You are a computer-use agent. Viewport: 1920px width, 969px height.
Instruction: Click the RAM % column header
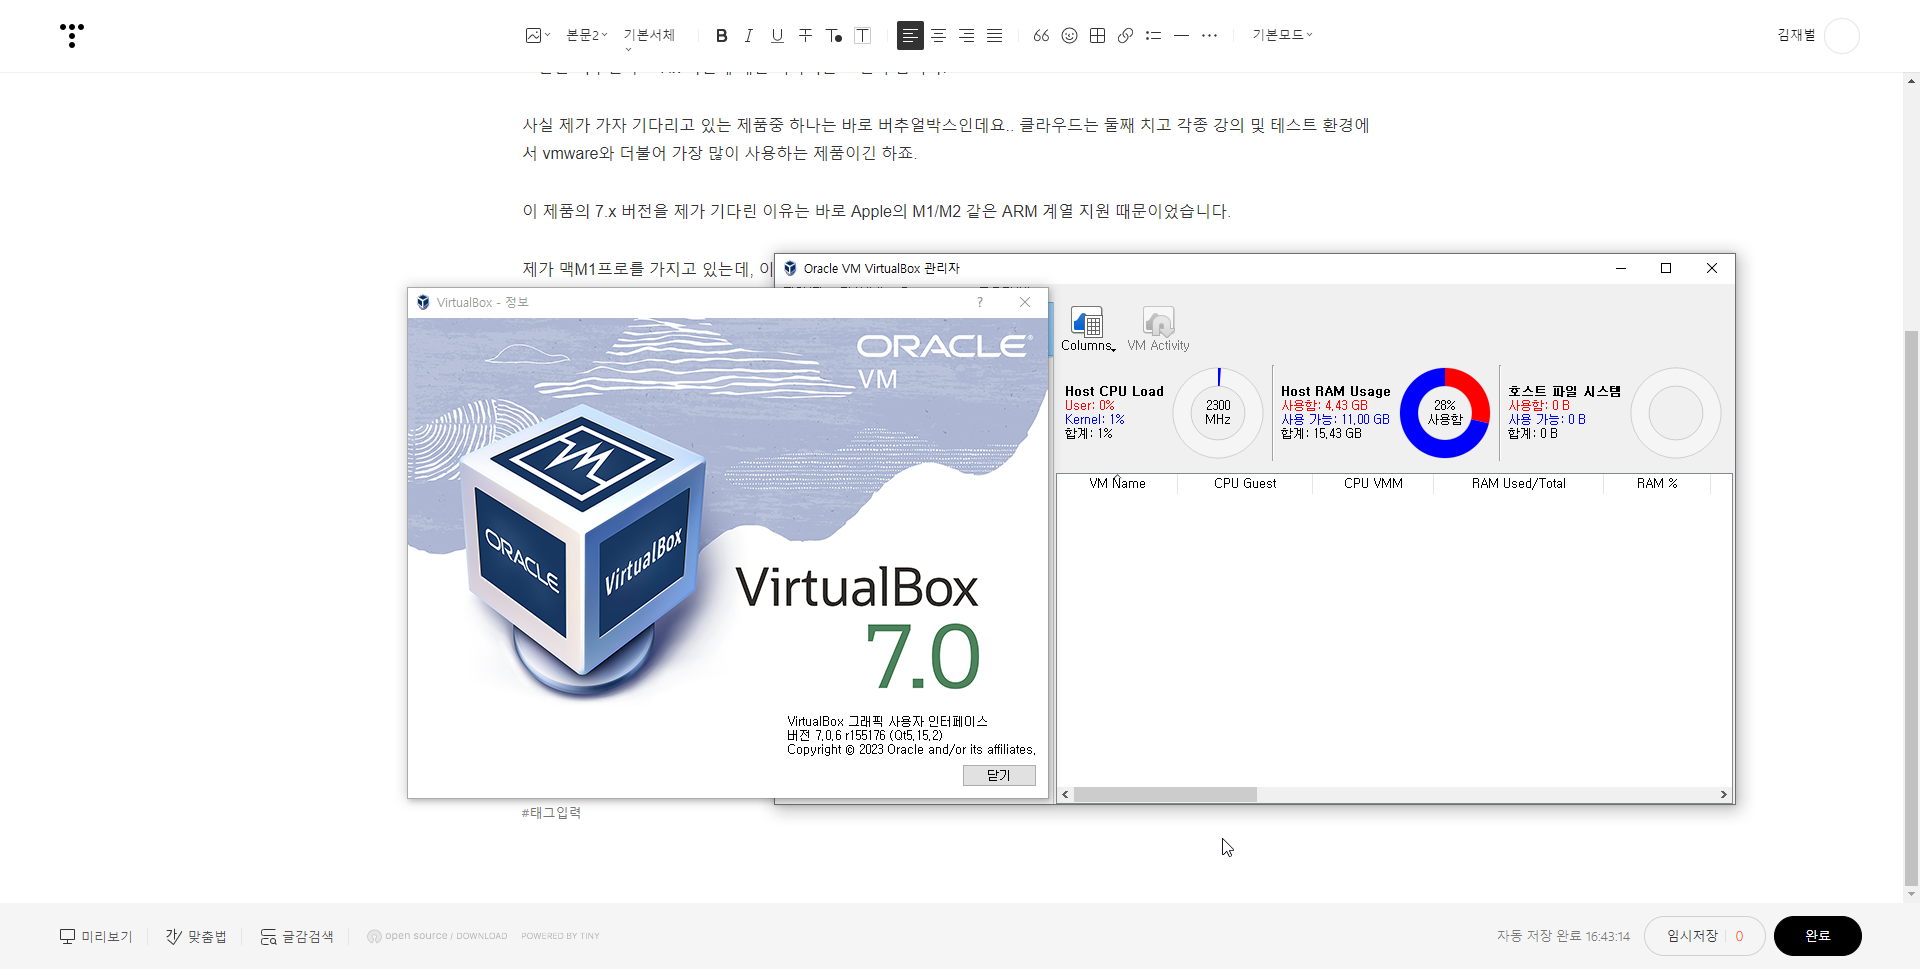[1657, 483]
